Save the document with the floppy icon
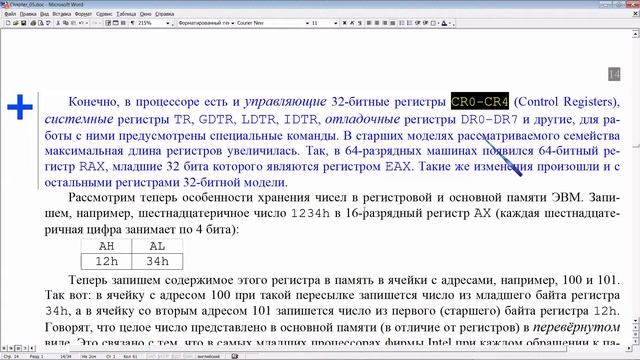Viewport: 640px width, 360px height. pos(23,23)
